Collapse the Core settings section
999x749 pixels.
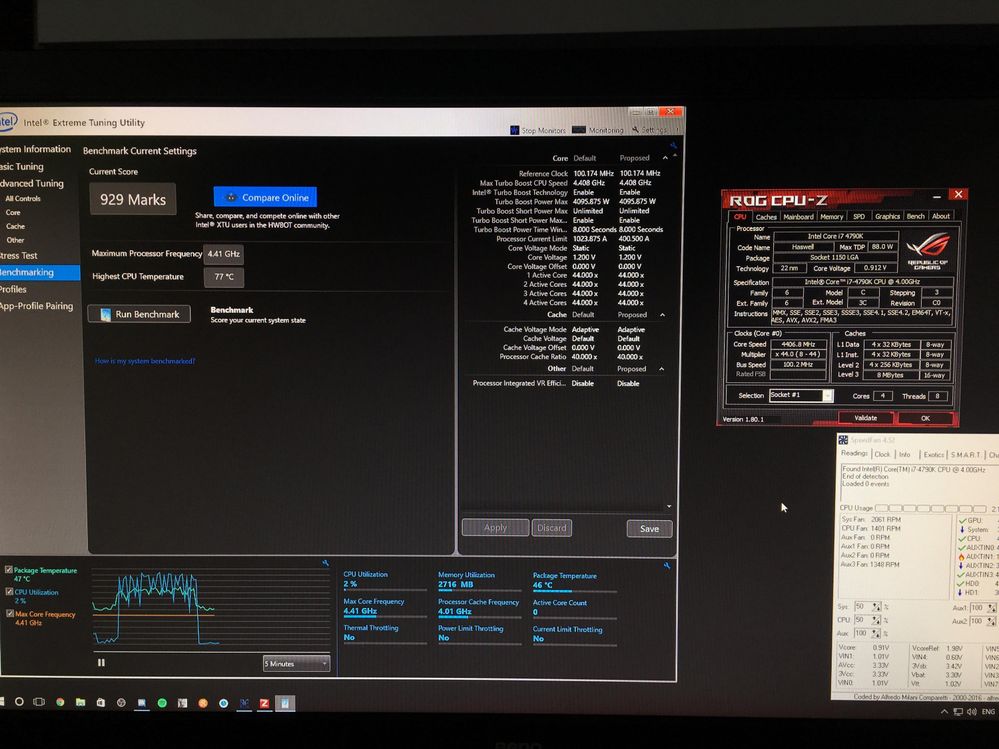(665, 158)
